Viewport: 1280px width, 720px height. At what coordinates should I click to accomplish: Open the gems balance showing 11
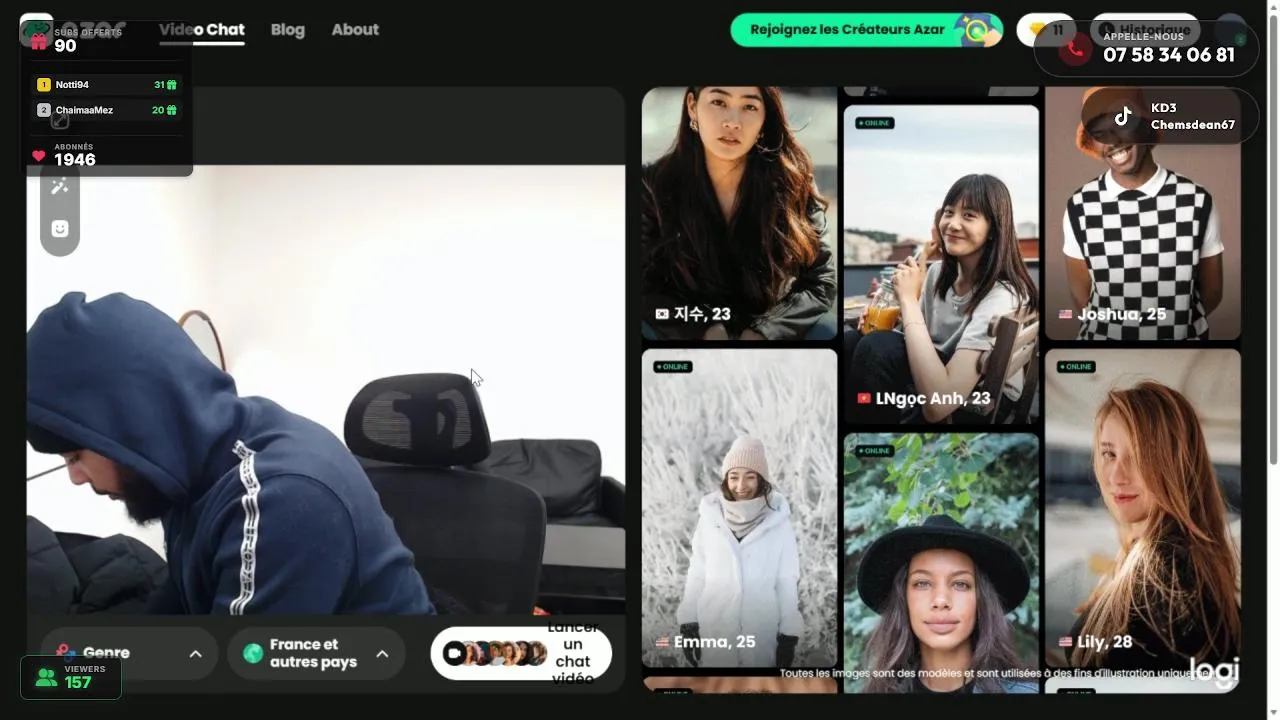coord(1046,30)
